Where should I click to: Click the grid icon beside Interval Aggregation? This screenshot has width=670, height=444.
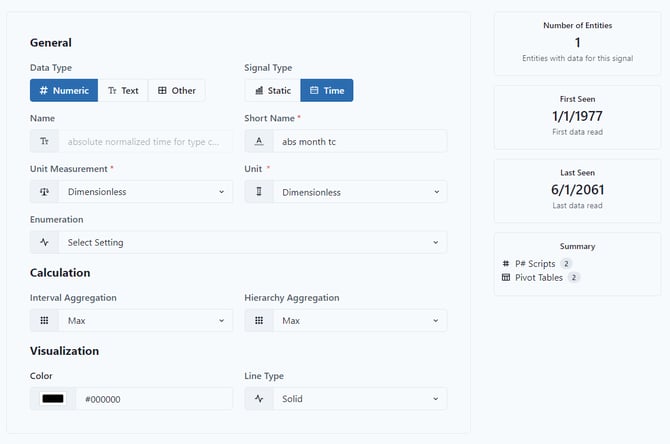click(x=44, y=321)
